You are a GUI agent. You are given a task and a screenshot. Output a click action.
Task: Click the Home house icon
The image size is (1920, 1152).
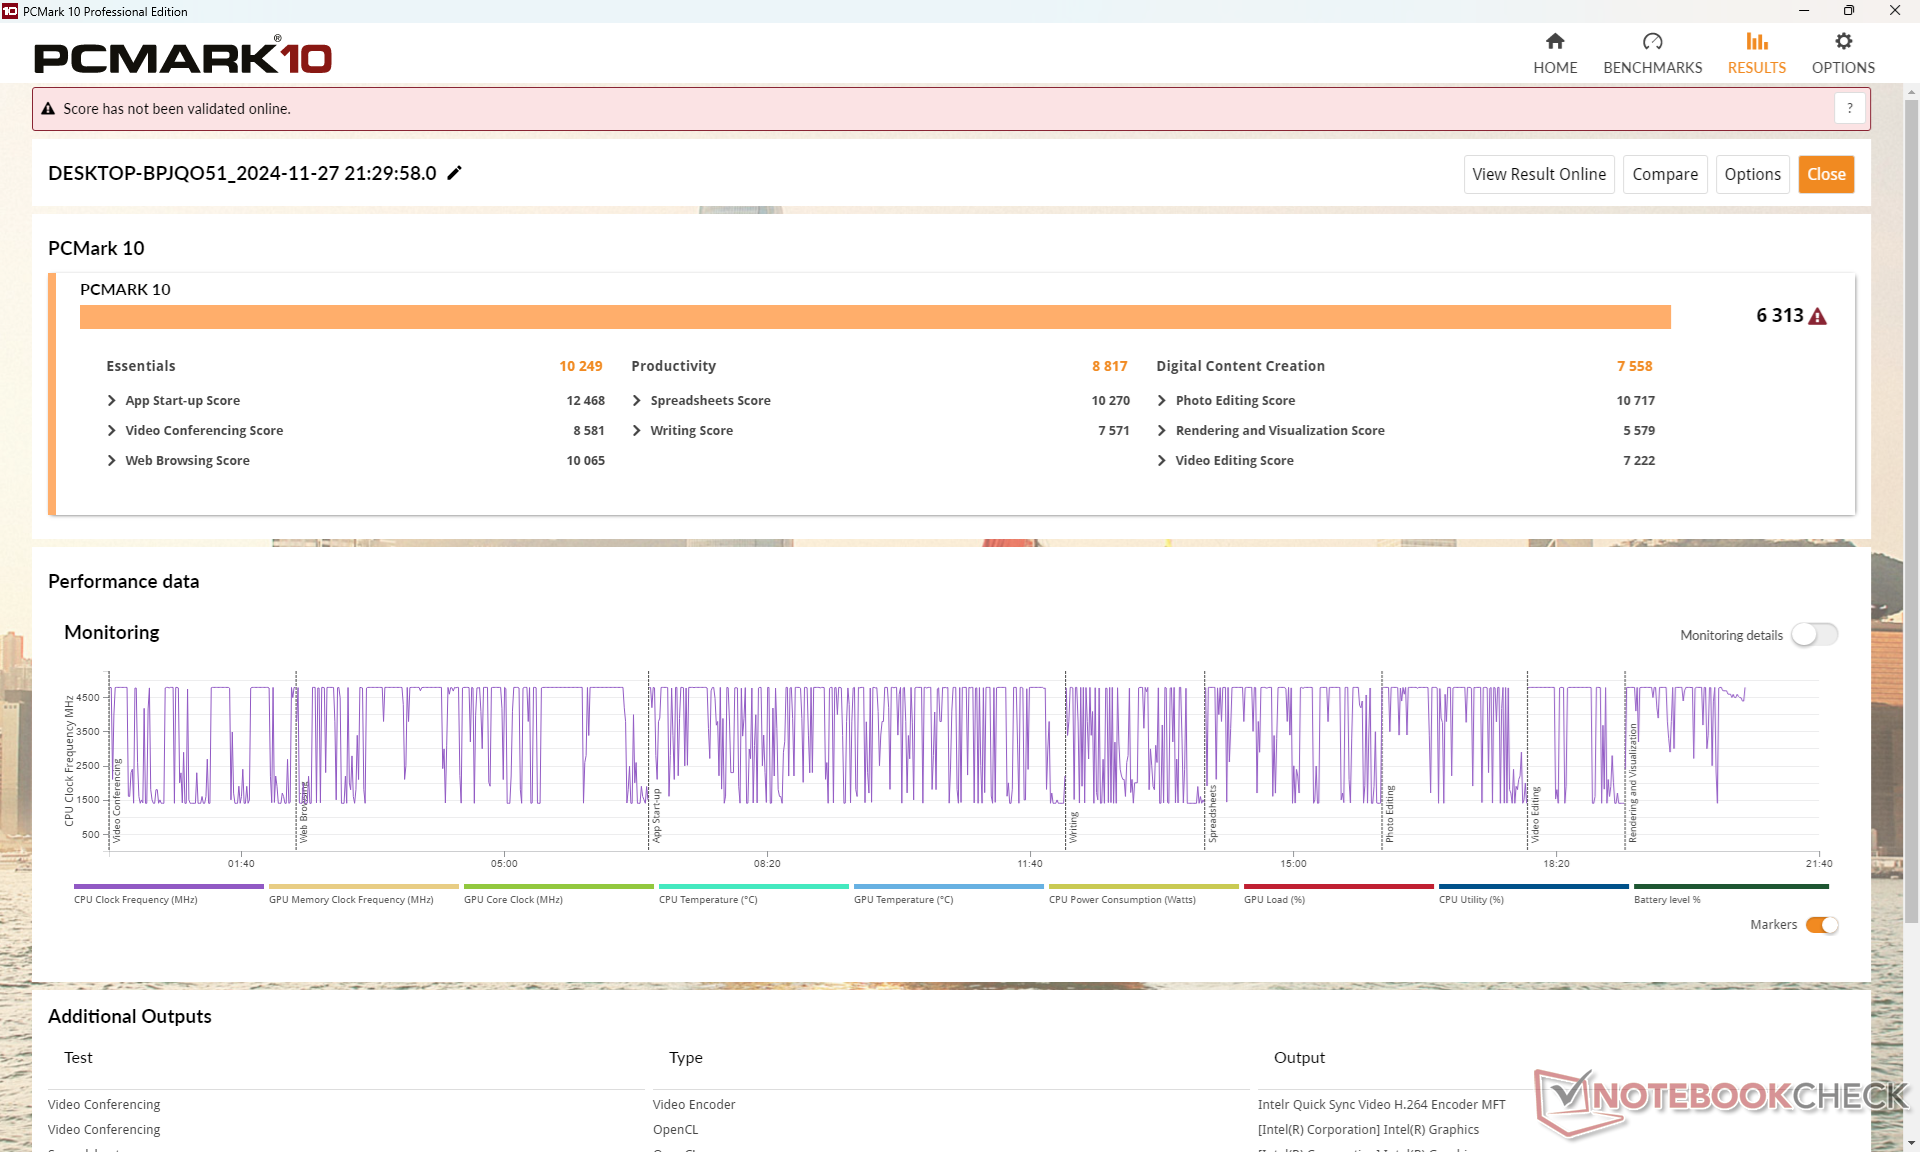[1554, 42]
